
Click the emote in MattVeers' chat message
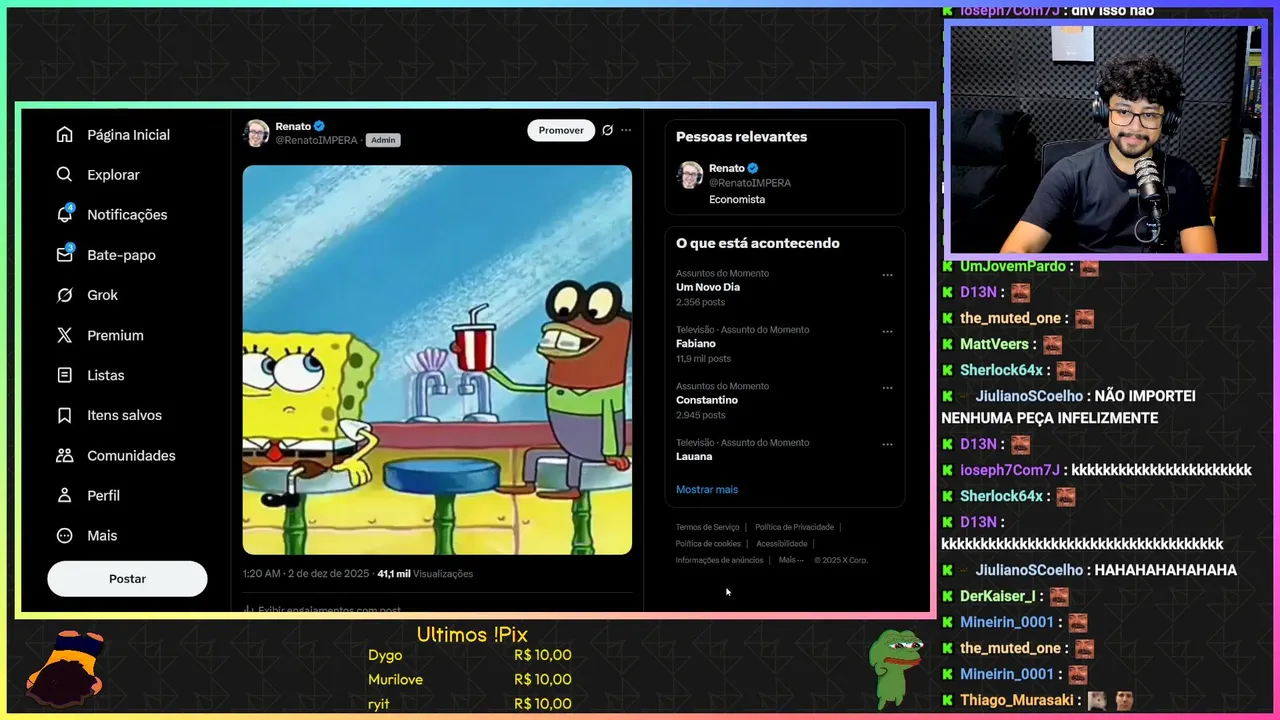click(1052, 345)
